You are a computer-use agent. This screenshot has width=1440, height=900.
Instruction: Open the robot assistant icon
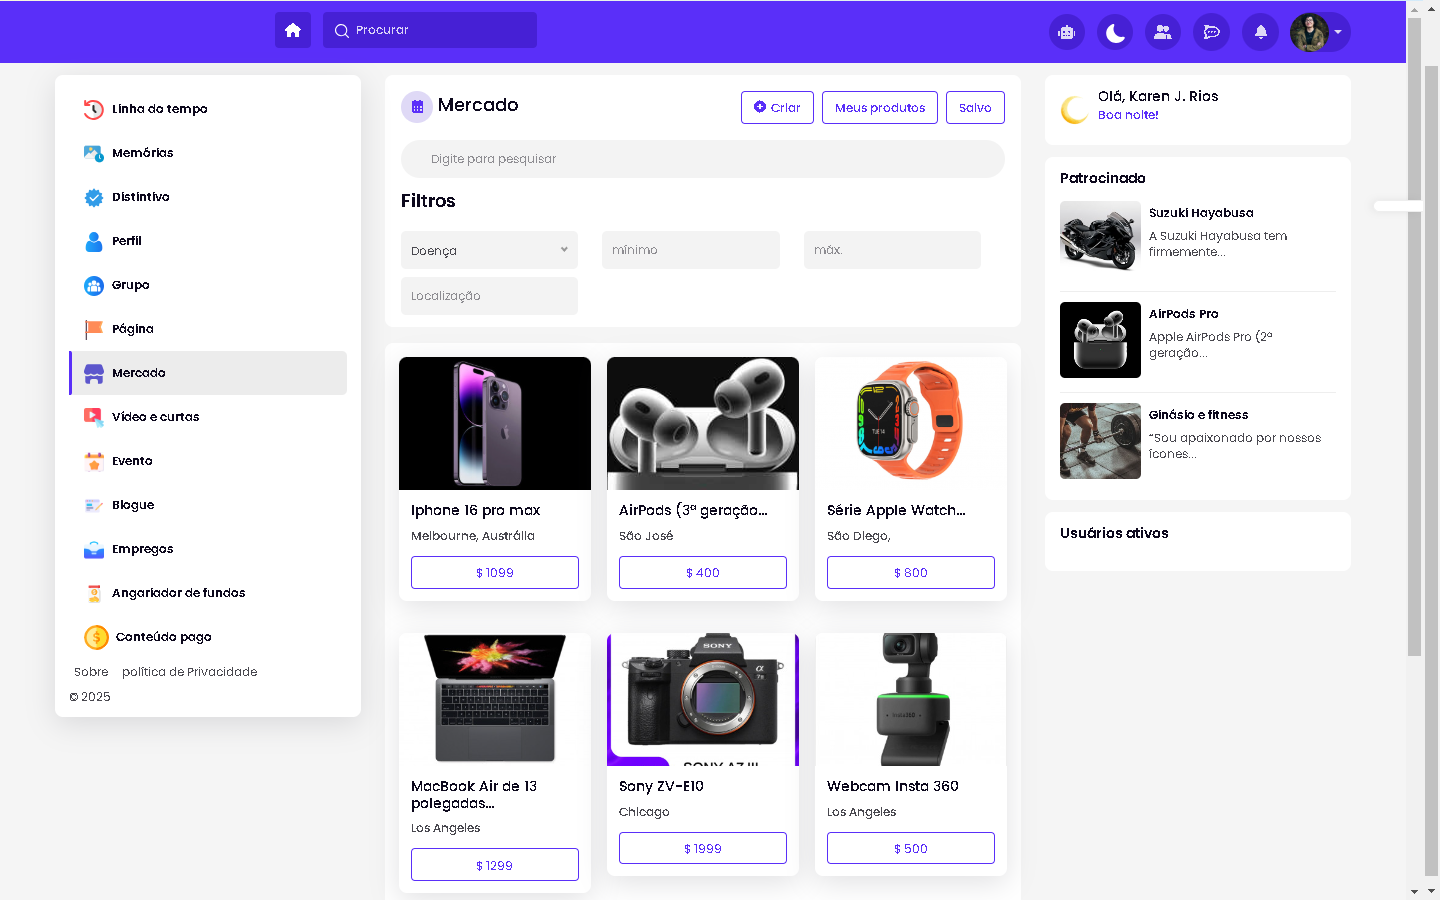(1066, 32)
